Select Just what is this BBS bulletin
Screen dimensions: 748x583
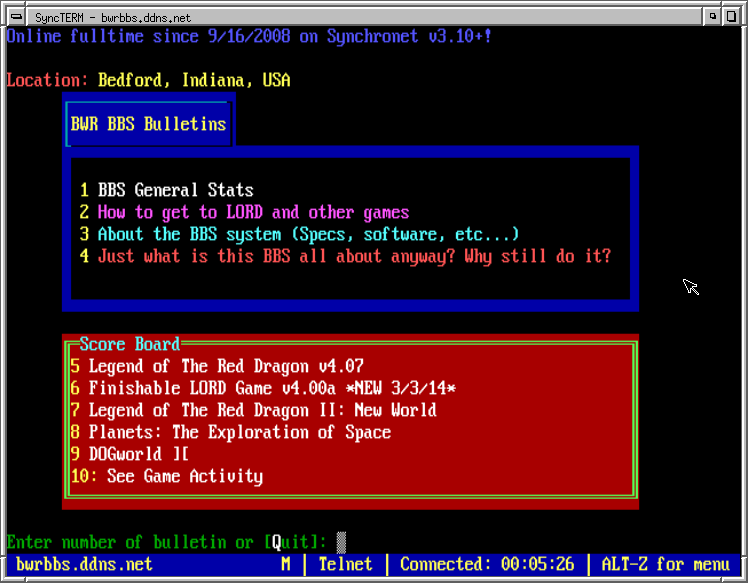(345, 256)
